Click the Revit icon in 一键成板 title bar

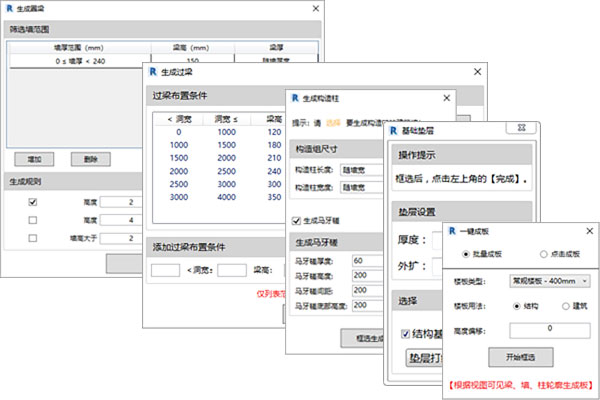[x=450, y=230]
